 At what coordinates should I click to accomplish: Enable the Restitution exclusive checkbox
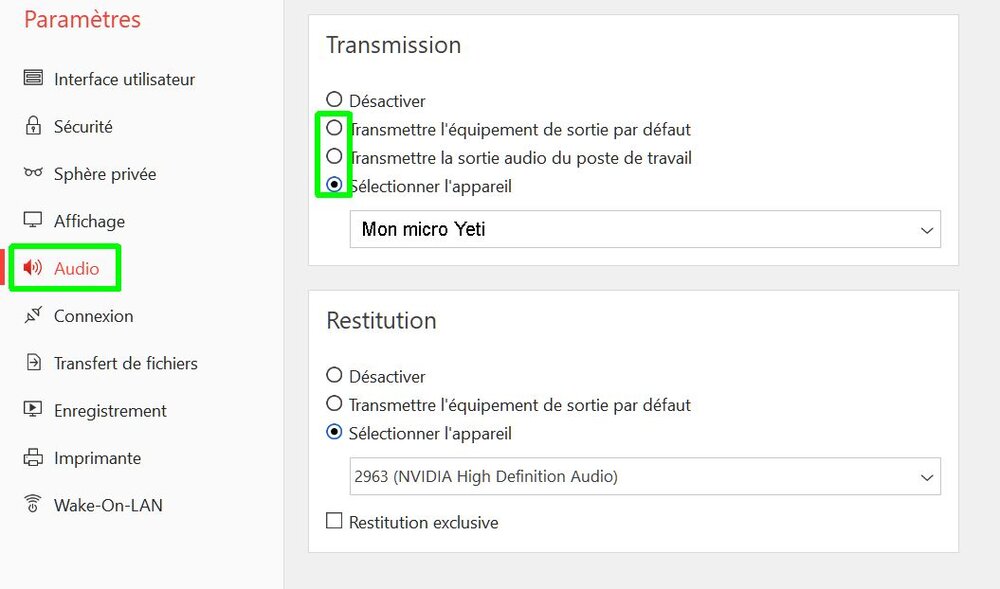334,521
